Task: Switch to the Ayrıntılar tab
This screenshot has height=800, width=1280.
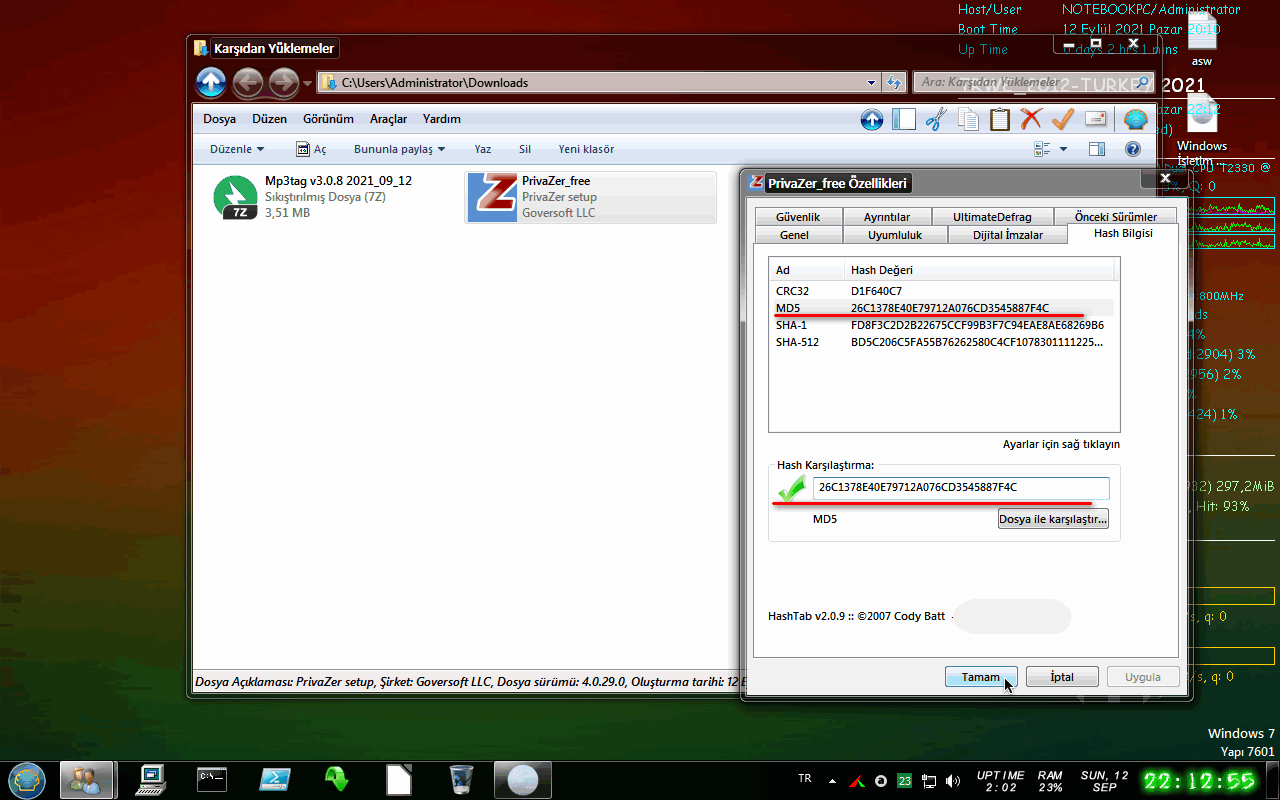Action: 887,217
